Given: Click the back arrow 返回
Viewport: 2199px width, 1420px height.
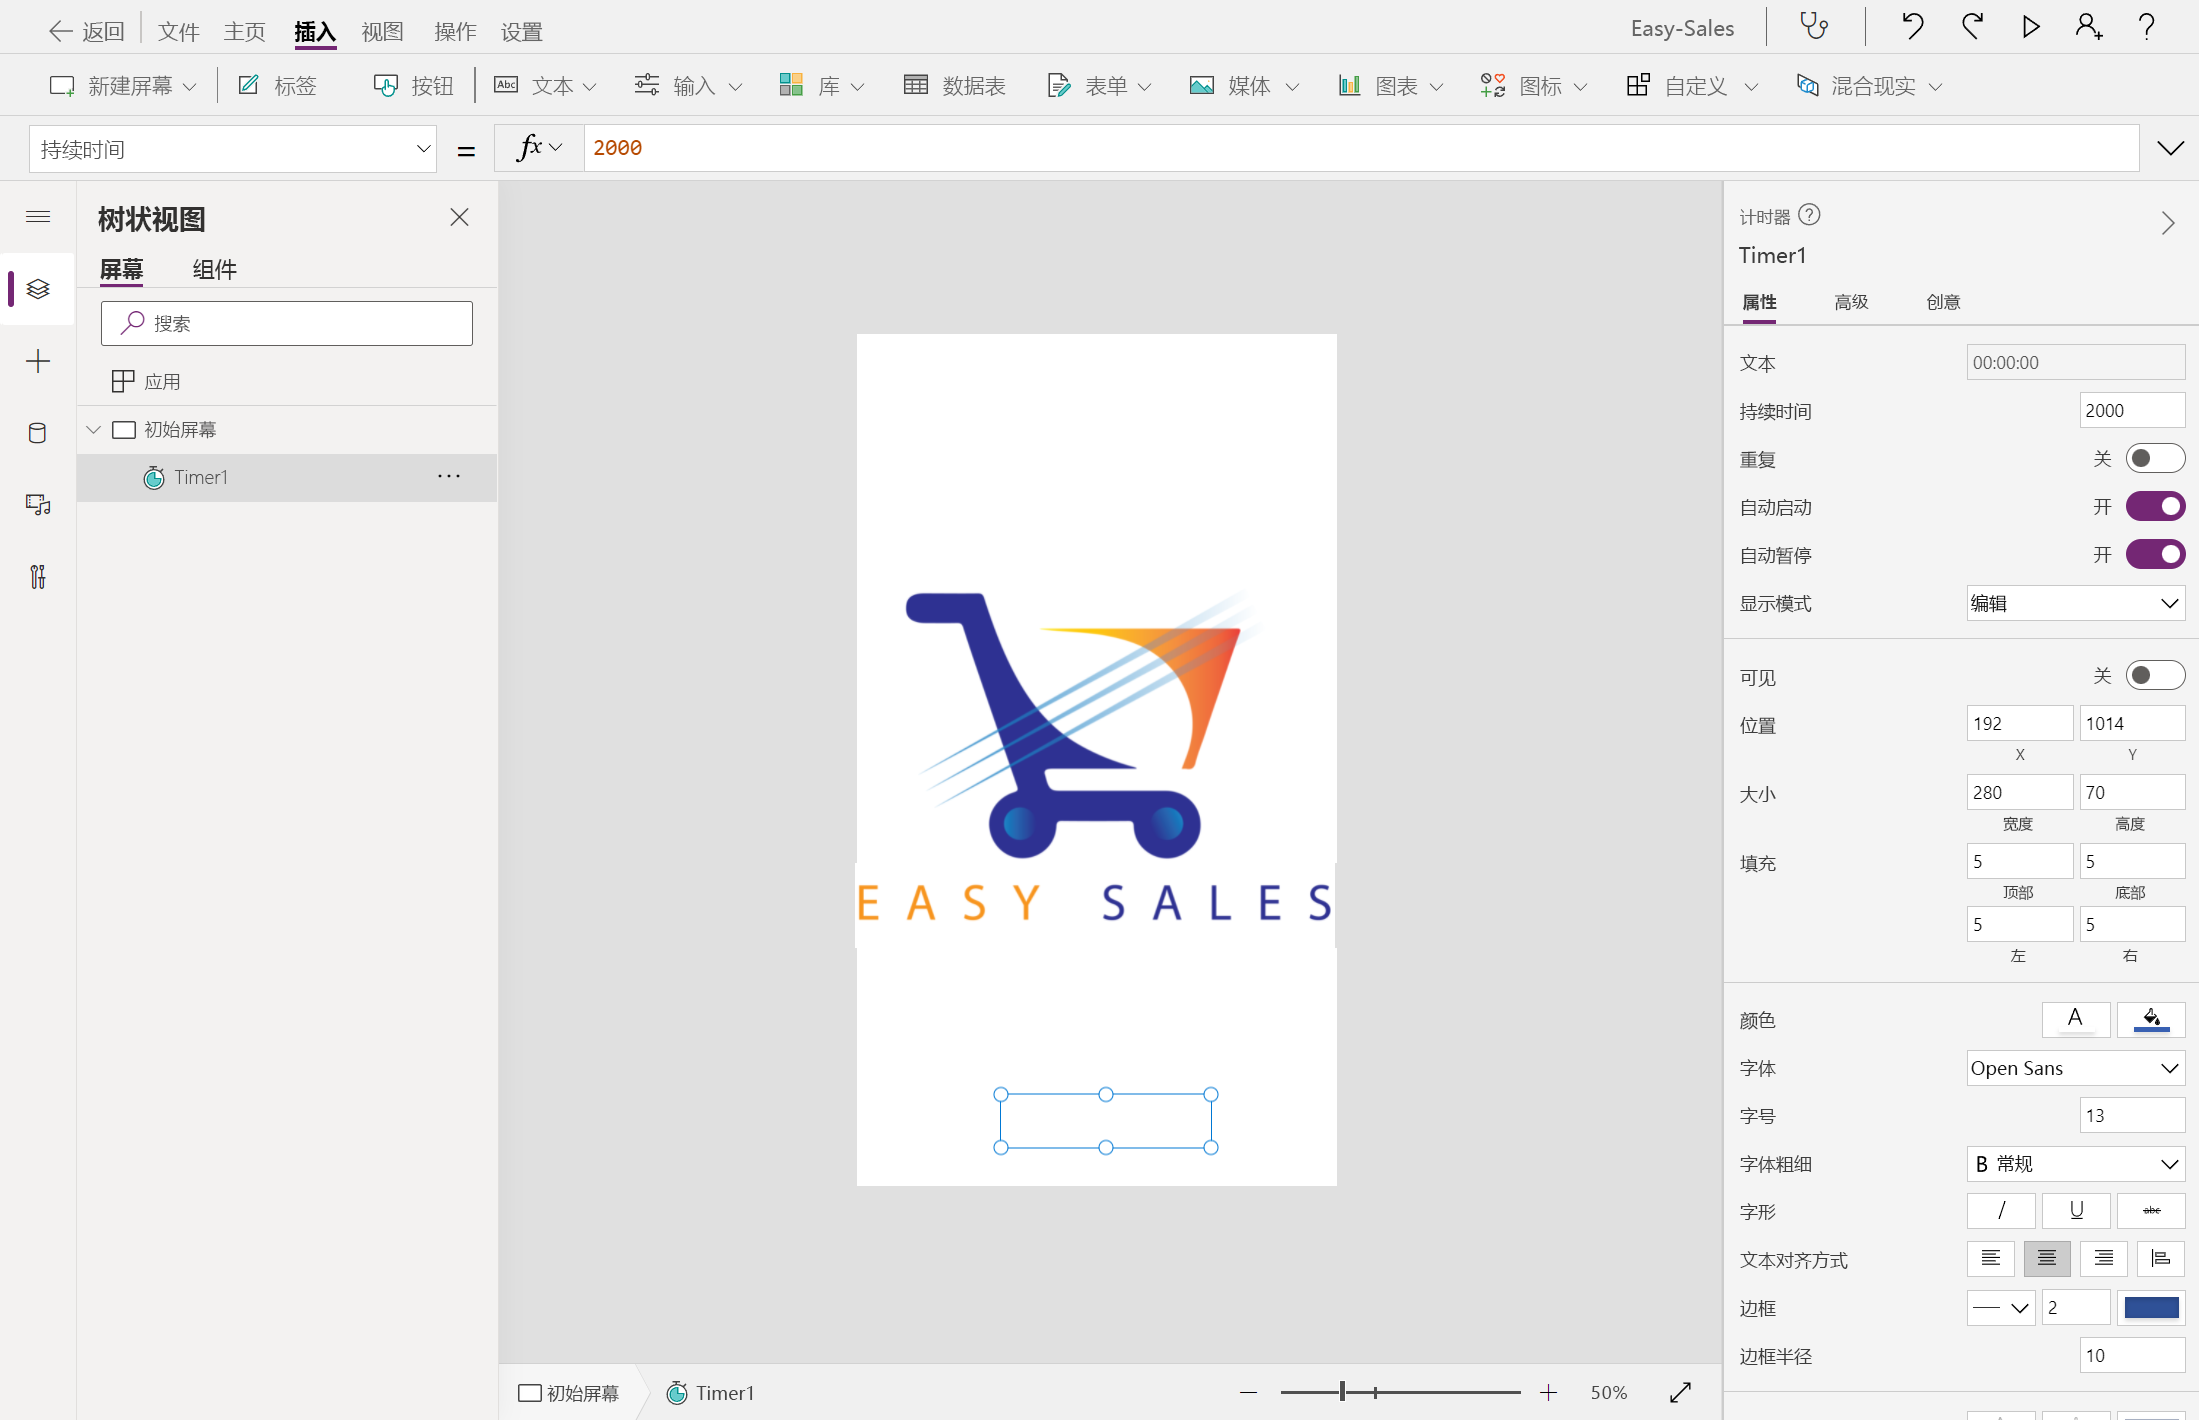Looking at the screenshot, I should click(x=87, y=31).
